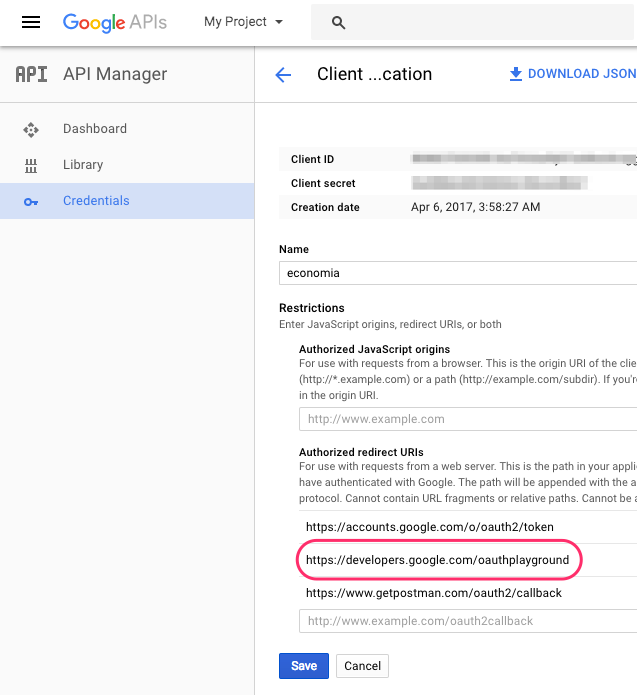Viewport: 637px width, 695px height.
Task: Click the Library icon
Action: click(31, 166)
